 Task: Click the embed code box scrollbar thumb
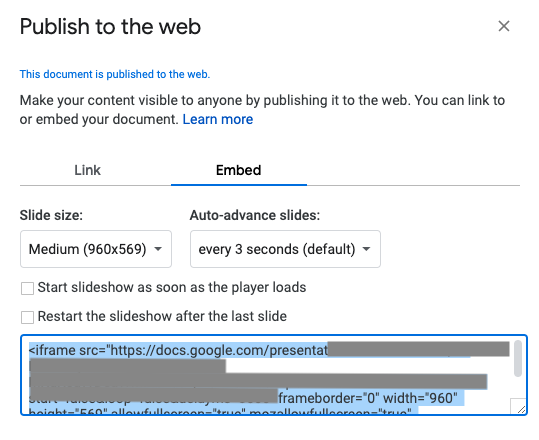[518, 359]
